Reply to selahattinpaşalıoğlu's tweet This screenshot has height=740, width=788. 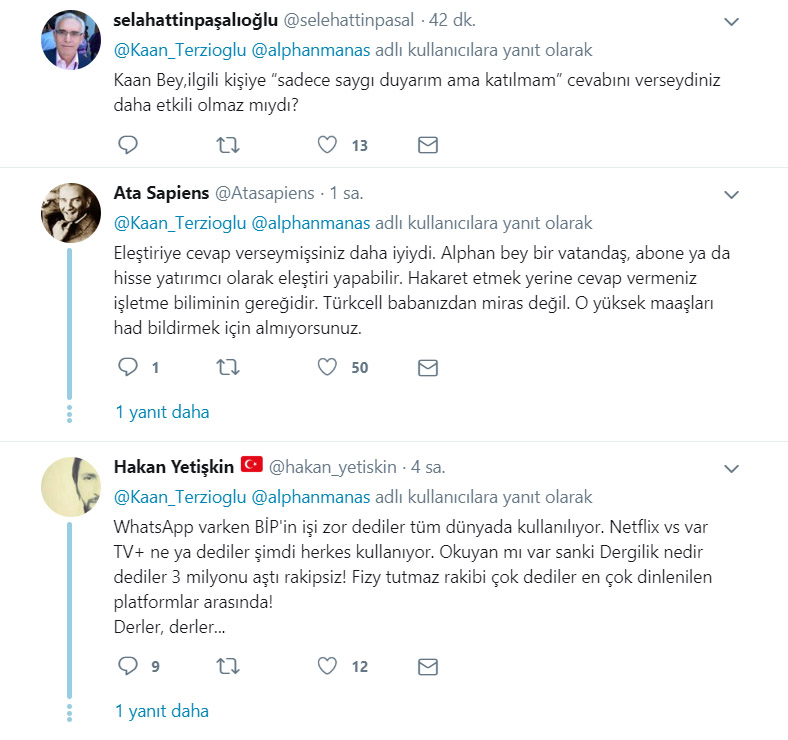(127, 145)
